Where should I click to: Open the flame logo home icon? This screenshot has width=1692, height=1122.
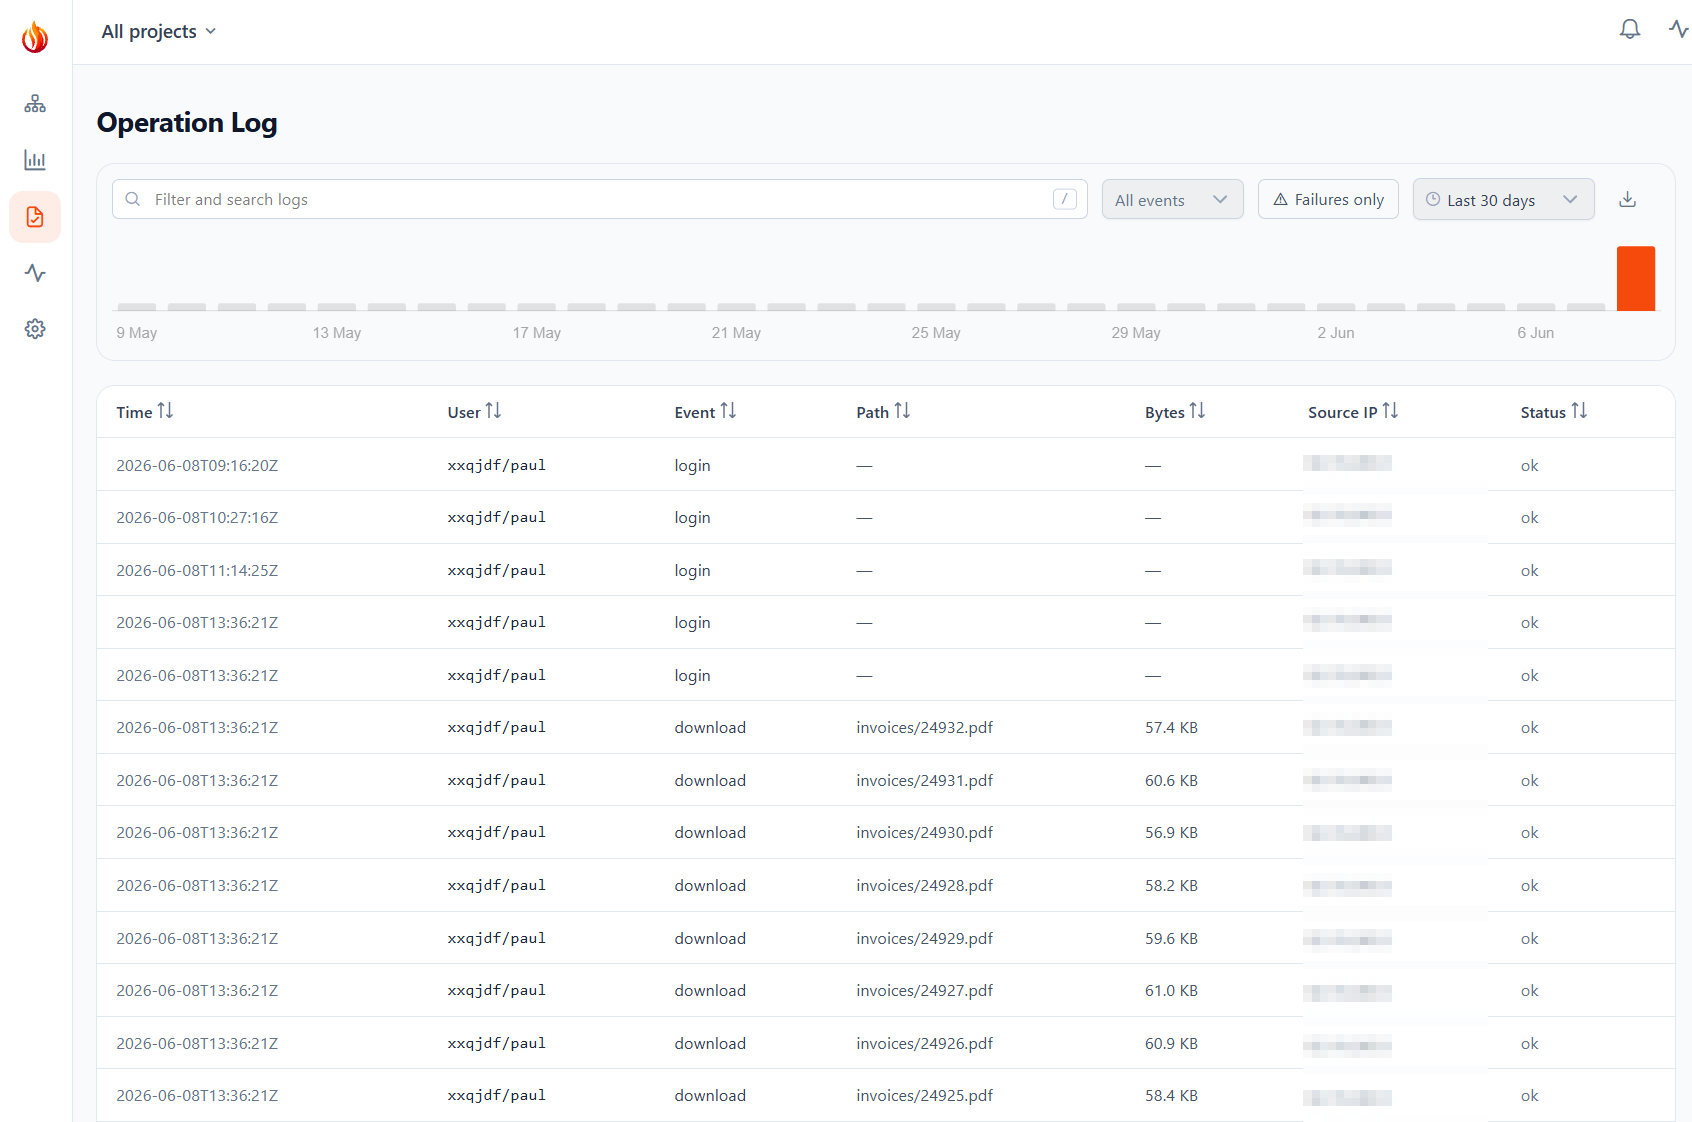click(35, 37)
